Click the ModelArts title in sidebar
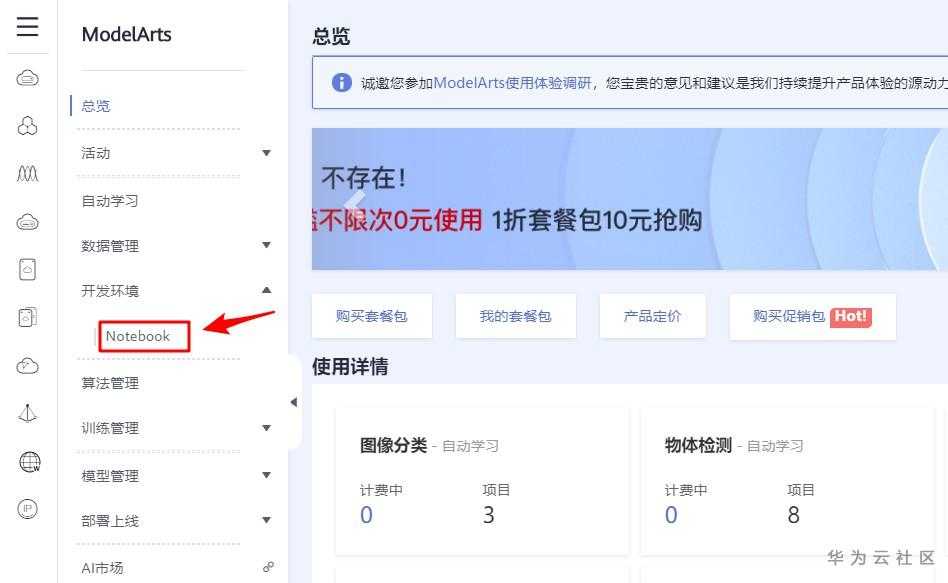The width and height of the screenshot is (948, 583). click(x=126, y=34)
